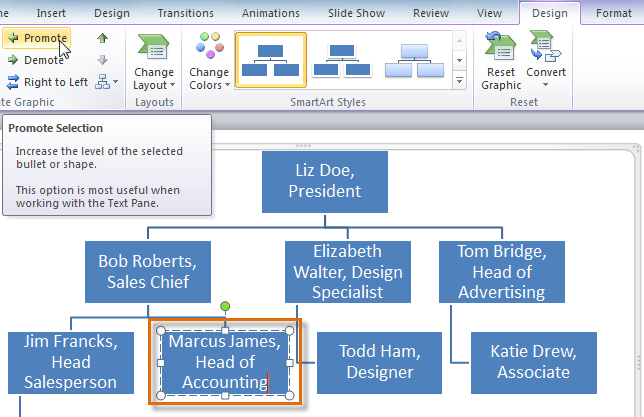Click the Promote button
644x417 pixels.
[37, 39]
